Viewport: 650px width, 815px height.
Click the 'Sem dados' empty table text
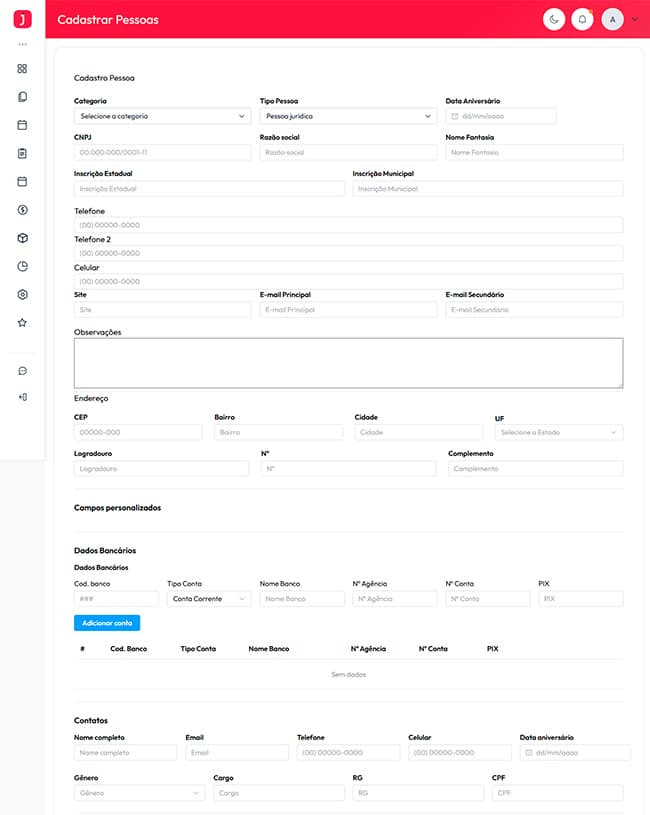pyautogui.click(x=349, y=675)
